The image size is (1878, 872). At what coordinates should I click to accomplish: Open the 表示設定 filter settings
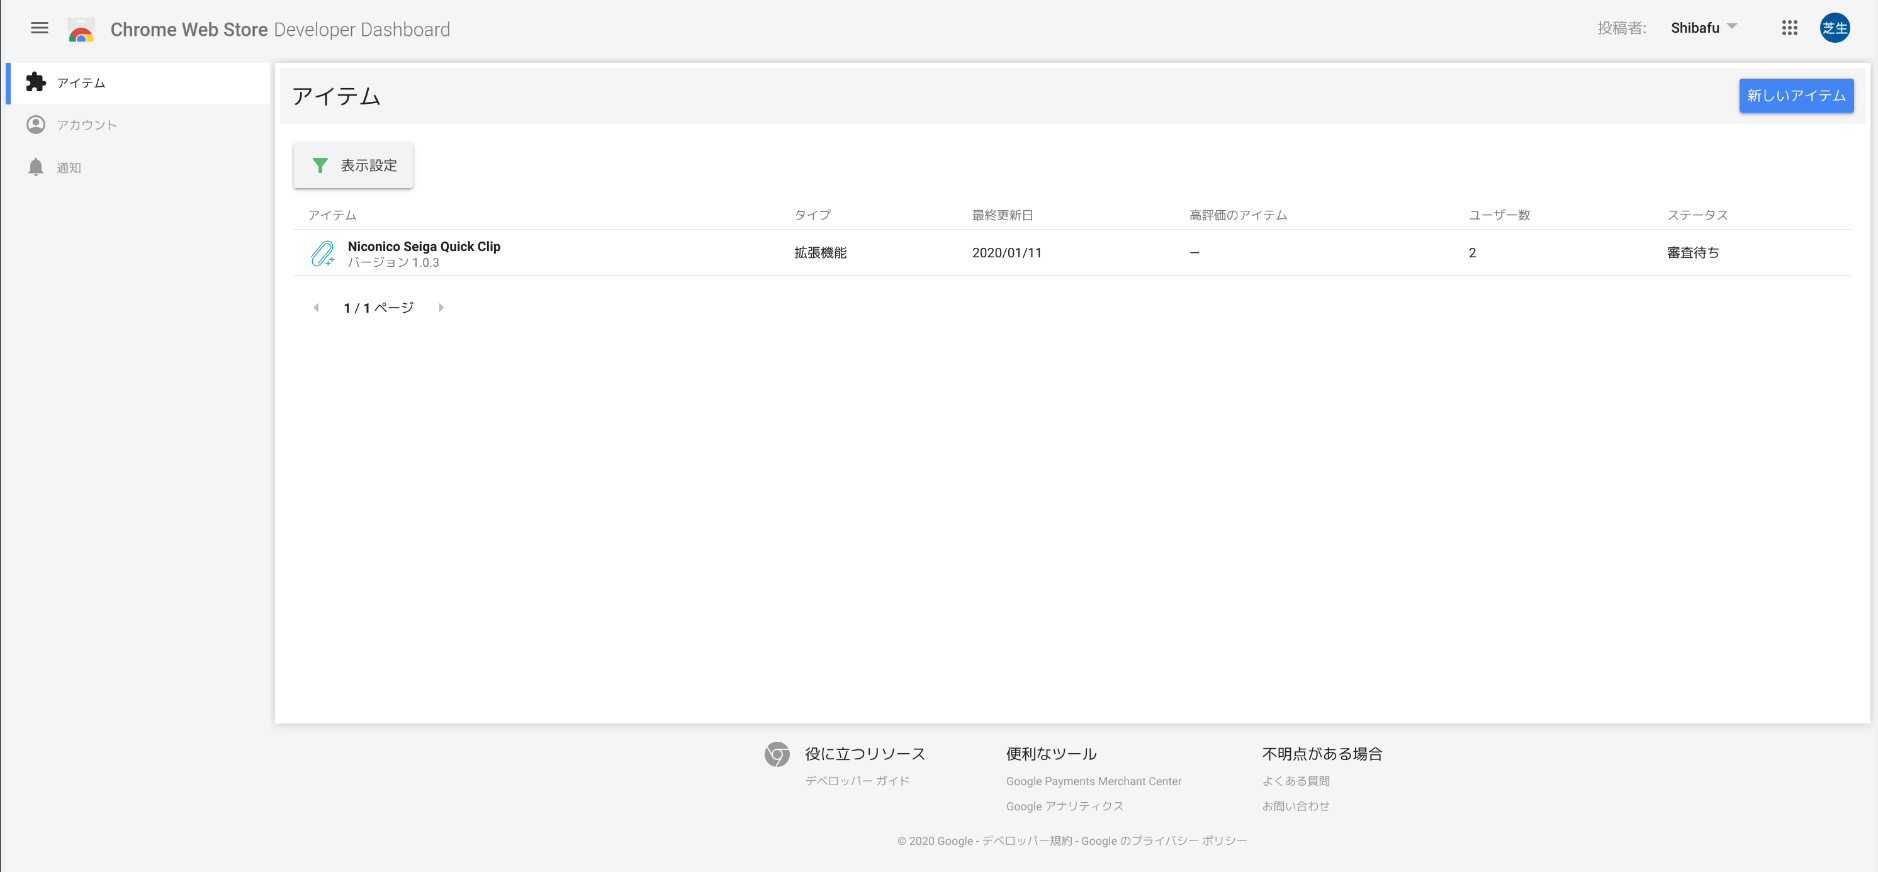353,165
